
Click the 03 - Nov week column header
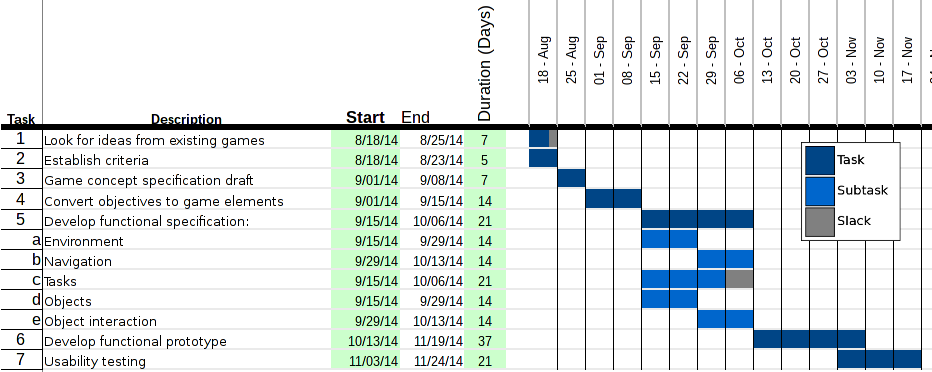click(851, 60)
